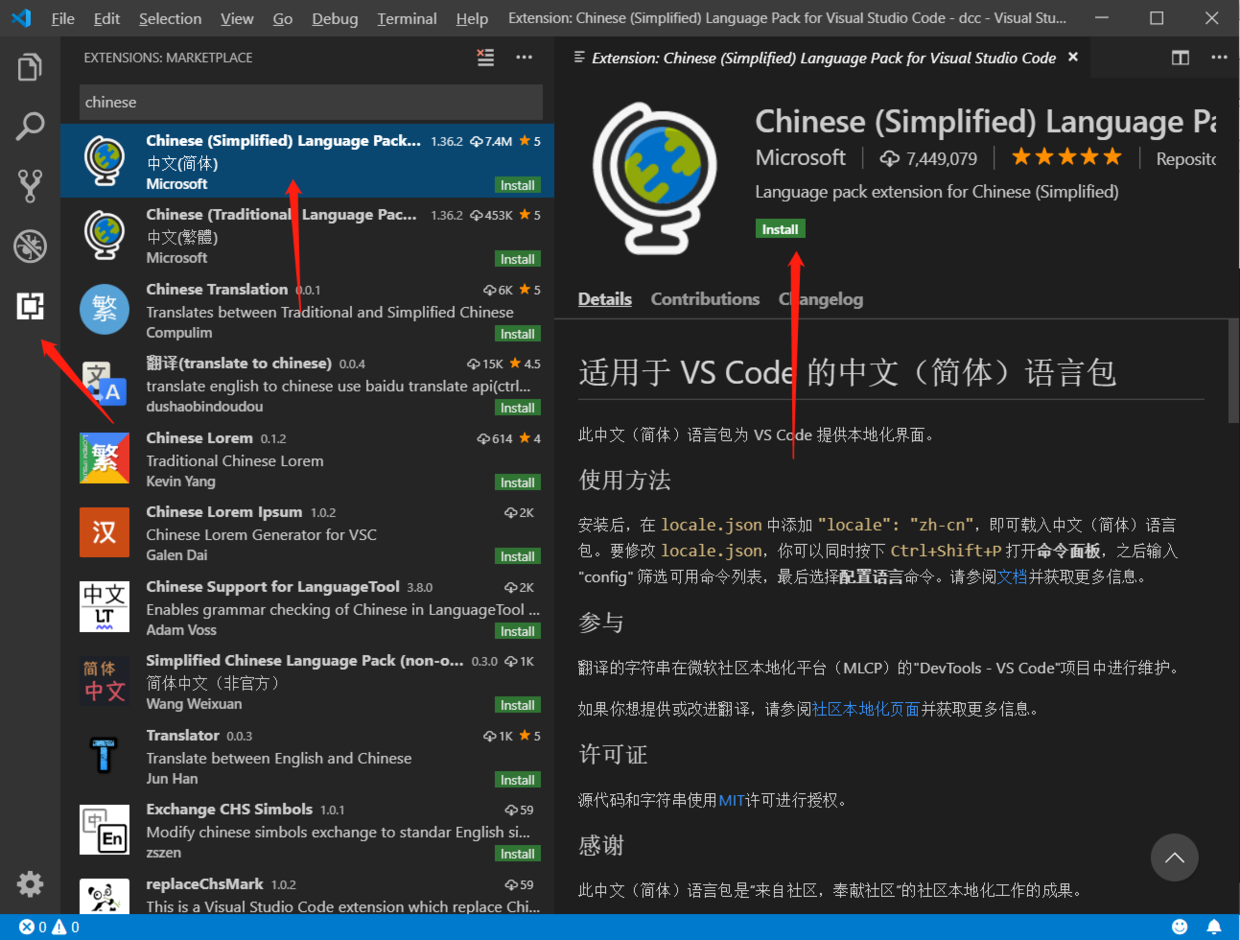Switch to the Details tab
The height and width of the screenshot is (940, 1240).
point(605,299)
